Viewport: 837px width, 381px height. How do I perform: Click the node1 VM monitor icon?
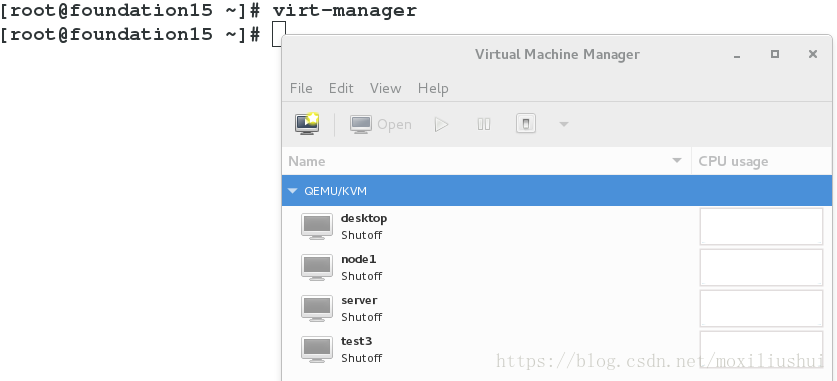(x=317, y=268)
